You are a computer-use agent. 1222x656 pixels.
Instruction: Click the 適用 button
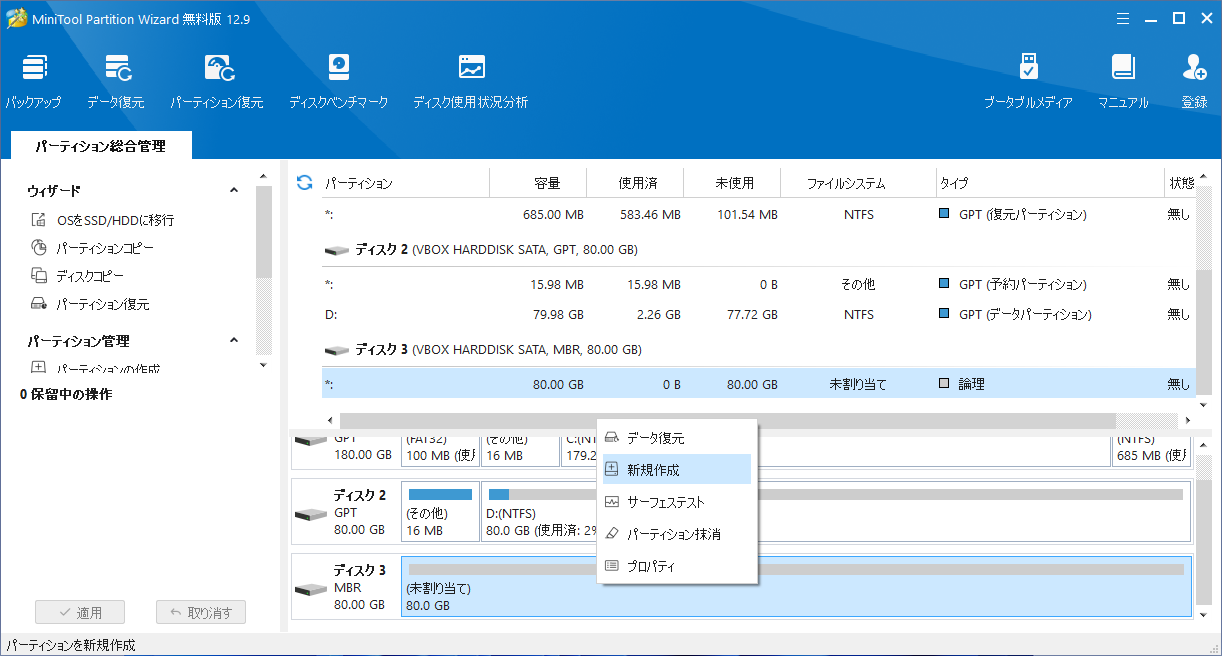click(79, 611)
